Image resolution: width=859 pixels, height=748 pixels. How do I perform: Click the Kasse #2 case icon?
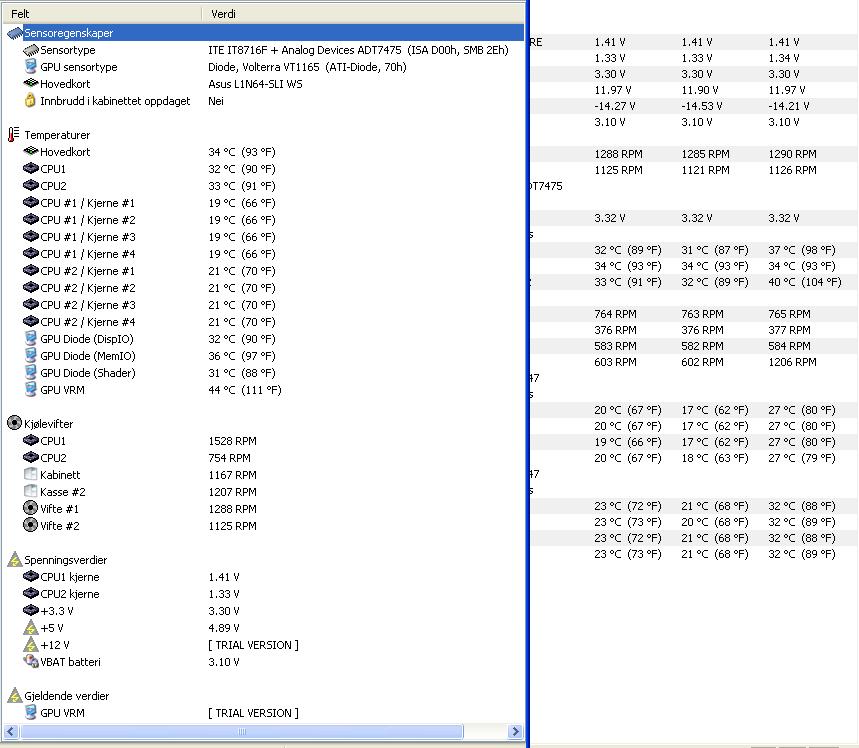31,491
